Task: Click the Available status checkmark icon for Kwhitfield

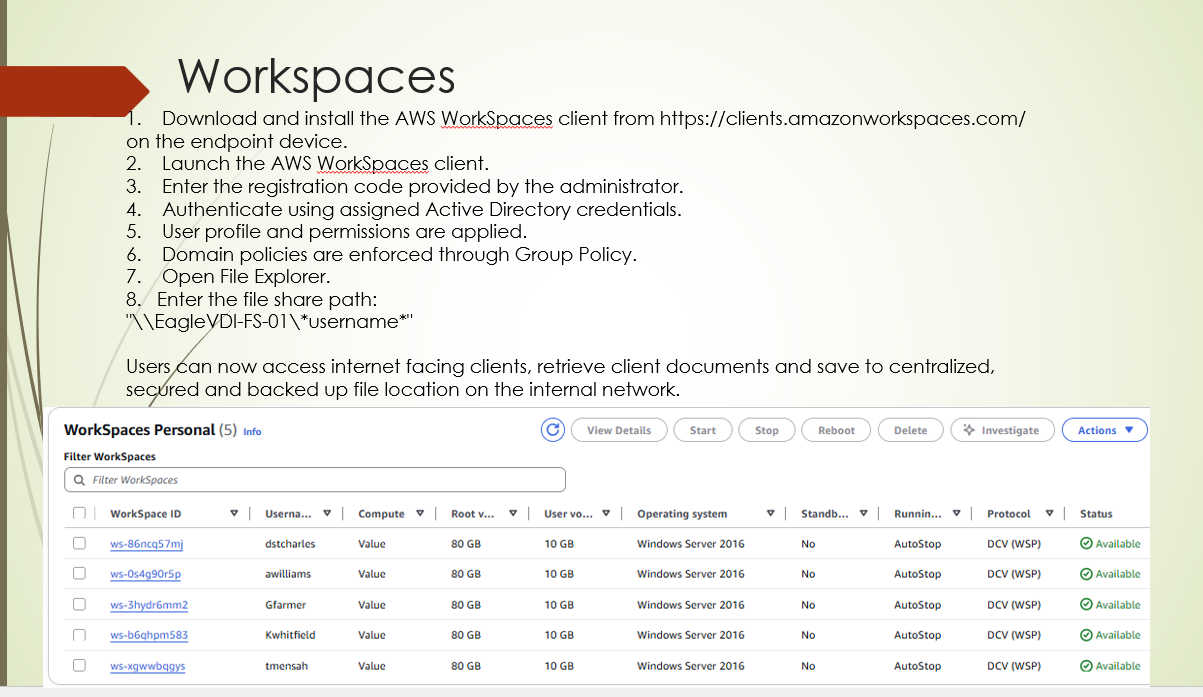Action: point(1086,635)
